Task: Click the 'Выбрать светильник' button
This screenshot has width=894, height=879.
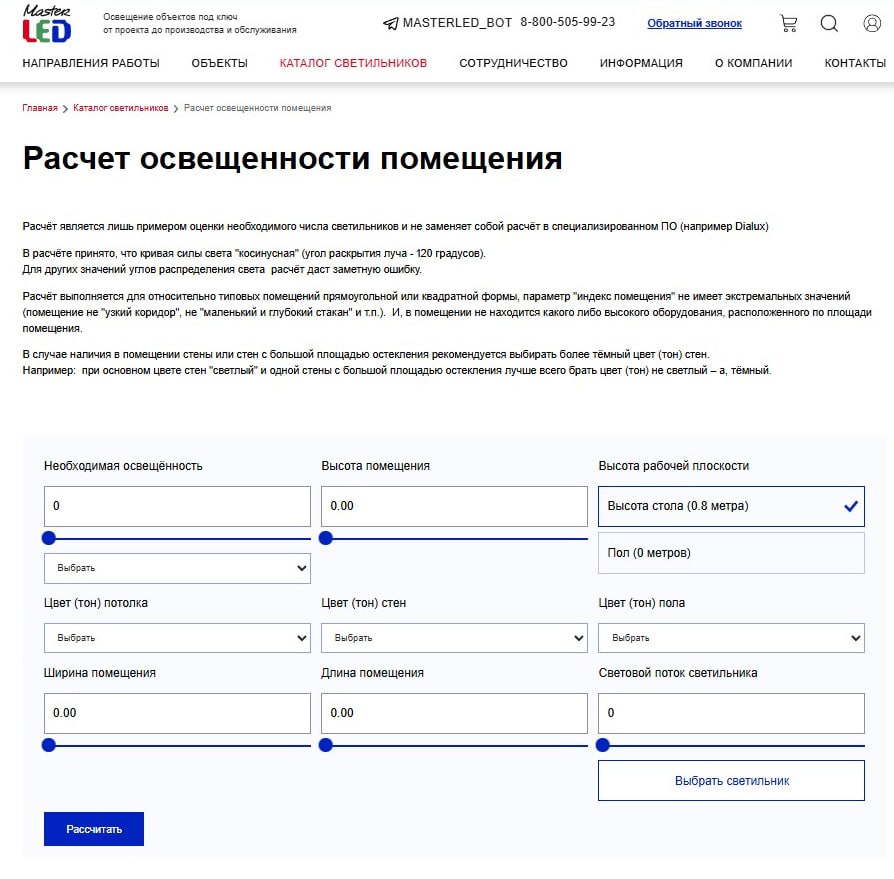Action: click(x=731, y=781)
